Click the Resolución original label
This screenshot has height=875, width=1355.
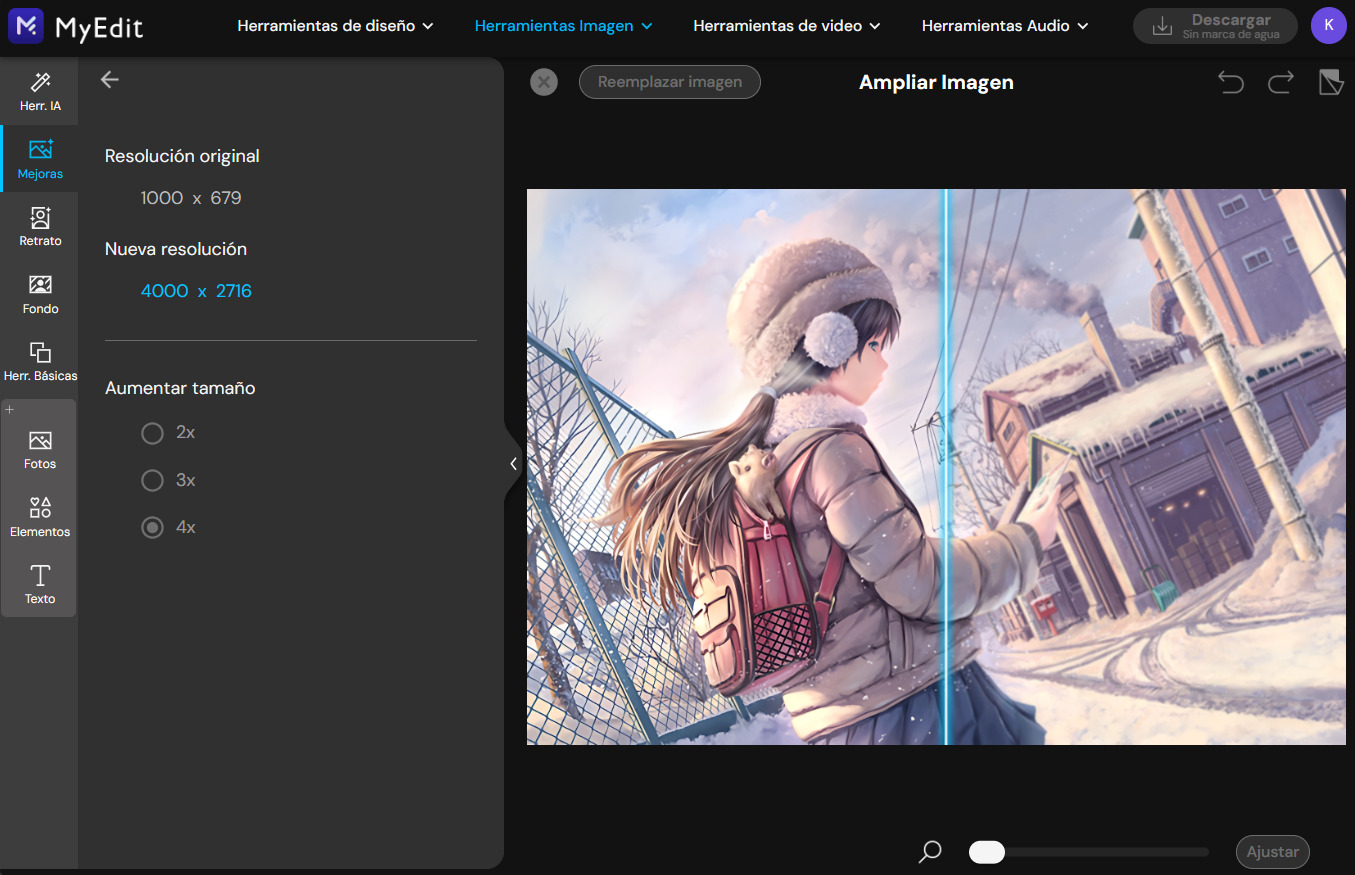click(x=182, y=156)
